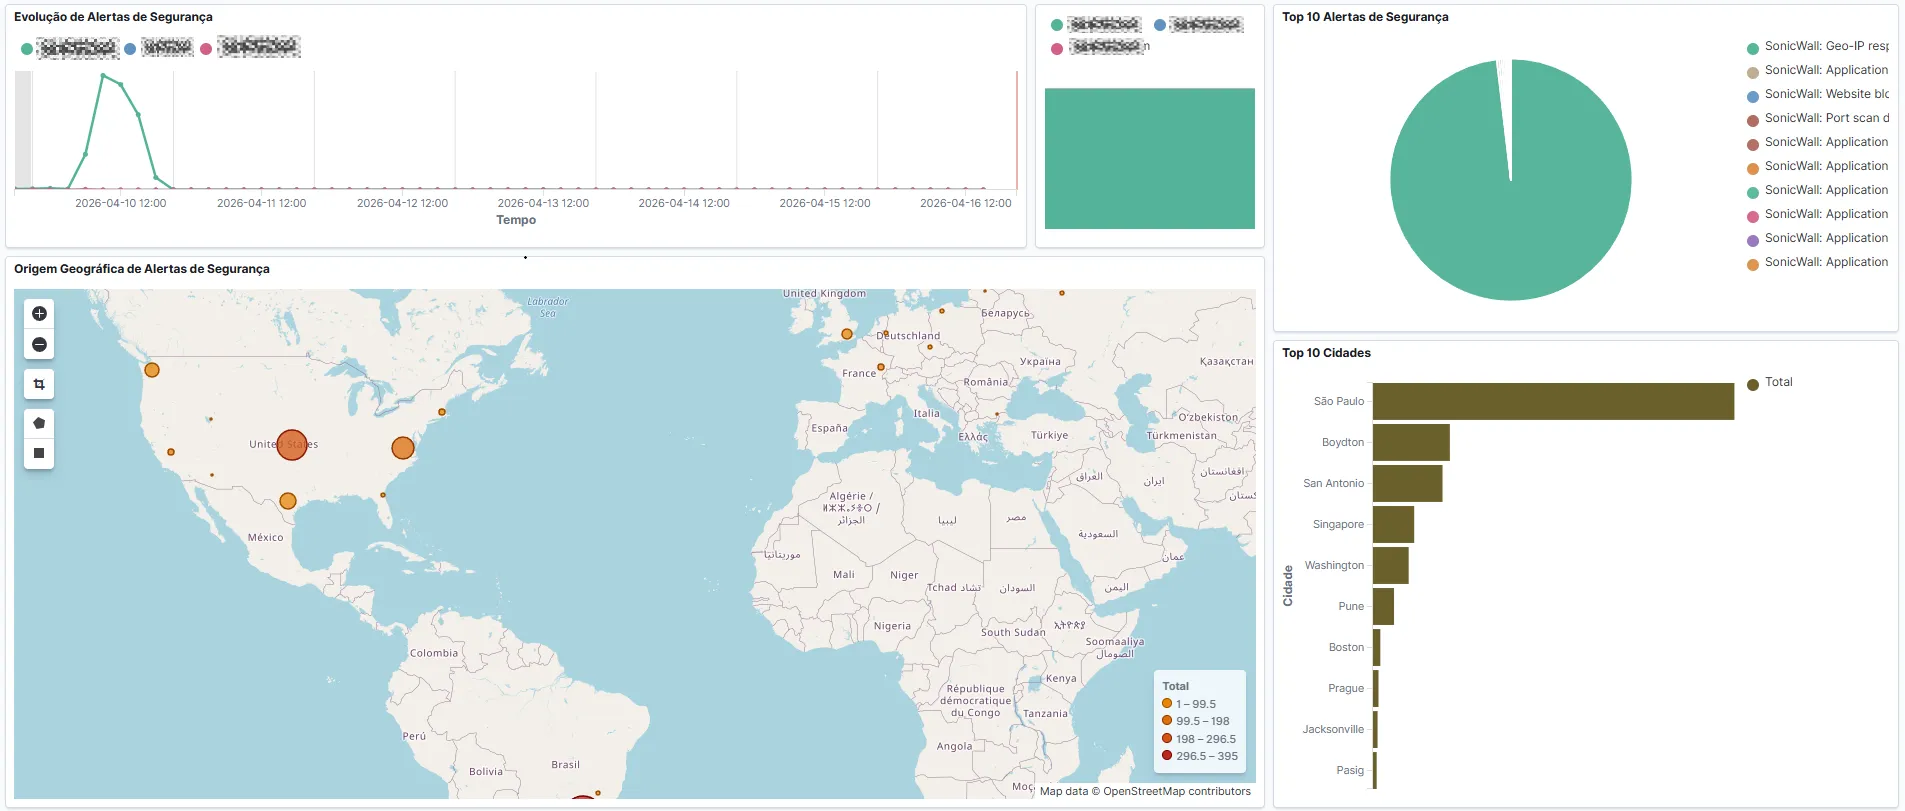The width and height of the screenshot is (1905, 811).
Task: Click the 'Cidade' y-axis title
Action: point(1288,586)
